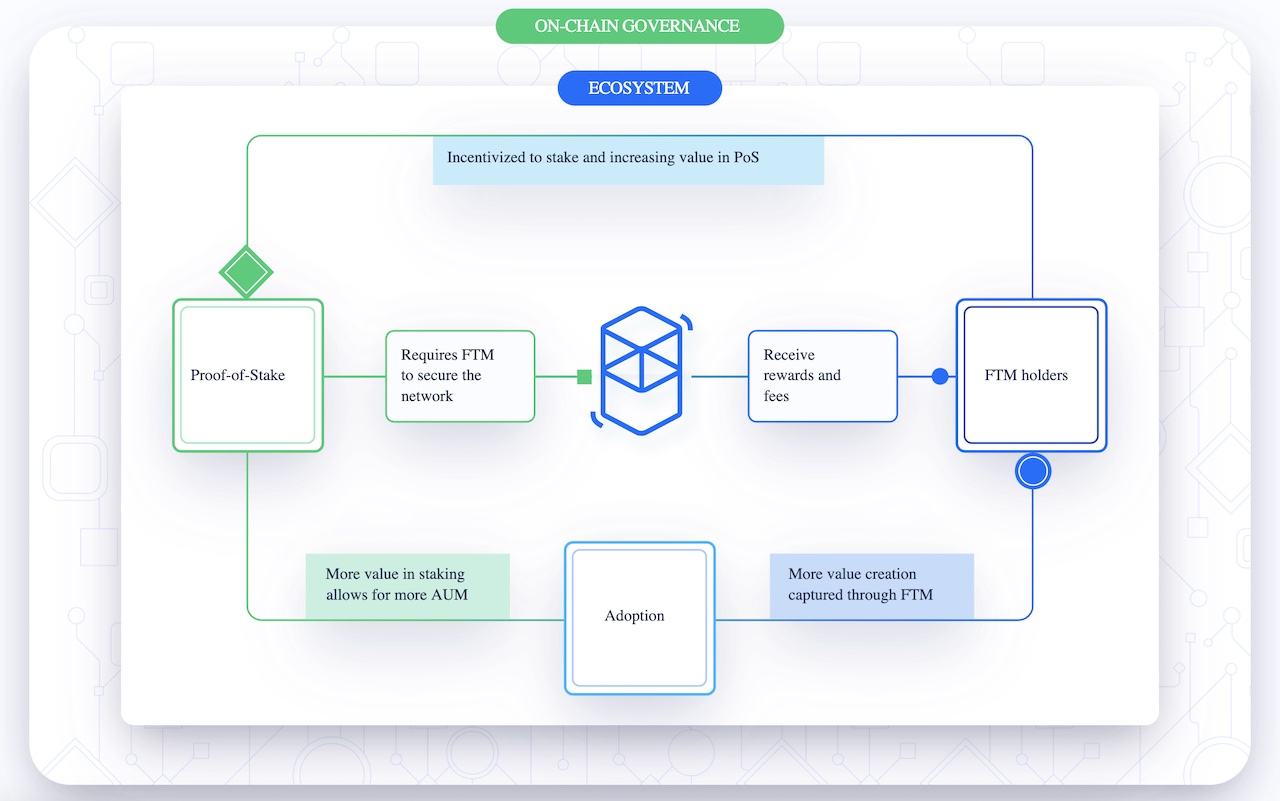Click the Receive rewards and fees box
This screenshot has height=801, width=1280.
823,376
